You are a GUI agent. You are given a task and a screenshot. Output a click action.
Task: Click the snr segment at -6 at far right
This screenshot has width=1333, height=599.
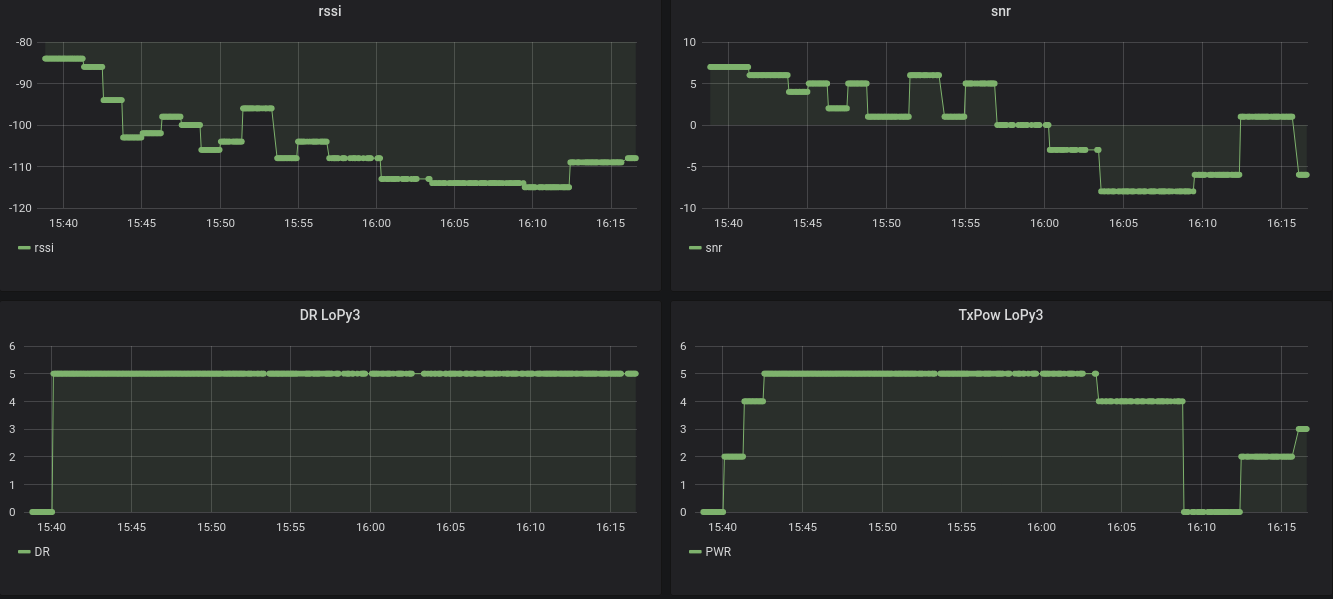1302,175
